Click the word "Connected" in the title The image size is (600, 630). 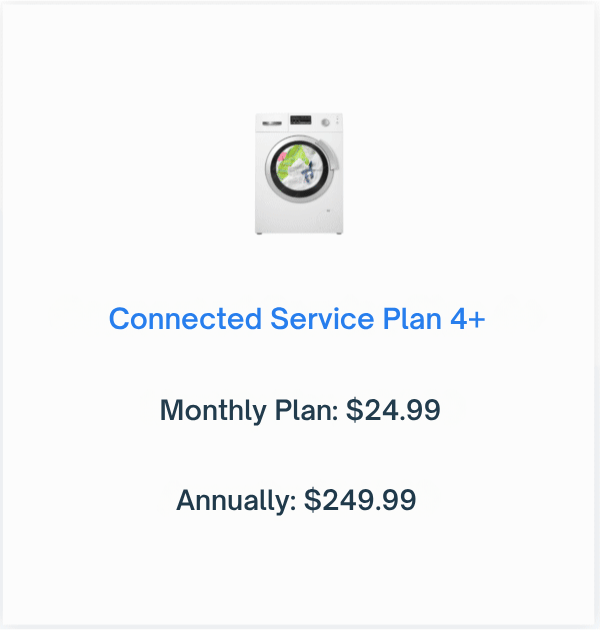(185, 319)
